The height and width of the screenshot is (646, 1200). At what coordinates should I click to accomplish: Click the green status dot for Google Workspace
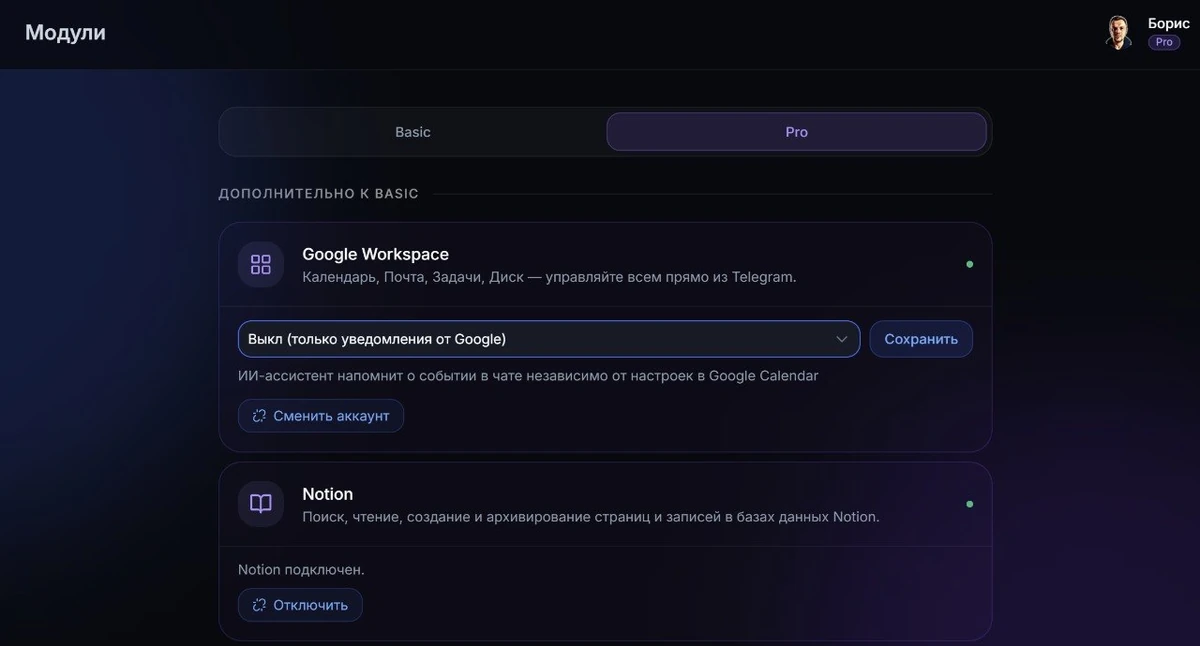[x=969, y=264]
